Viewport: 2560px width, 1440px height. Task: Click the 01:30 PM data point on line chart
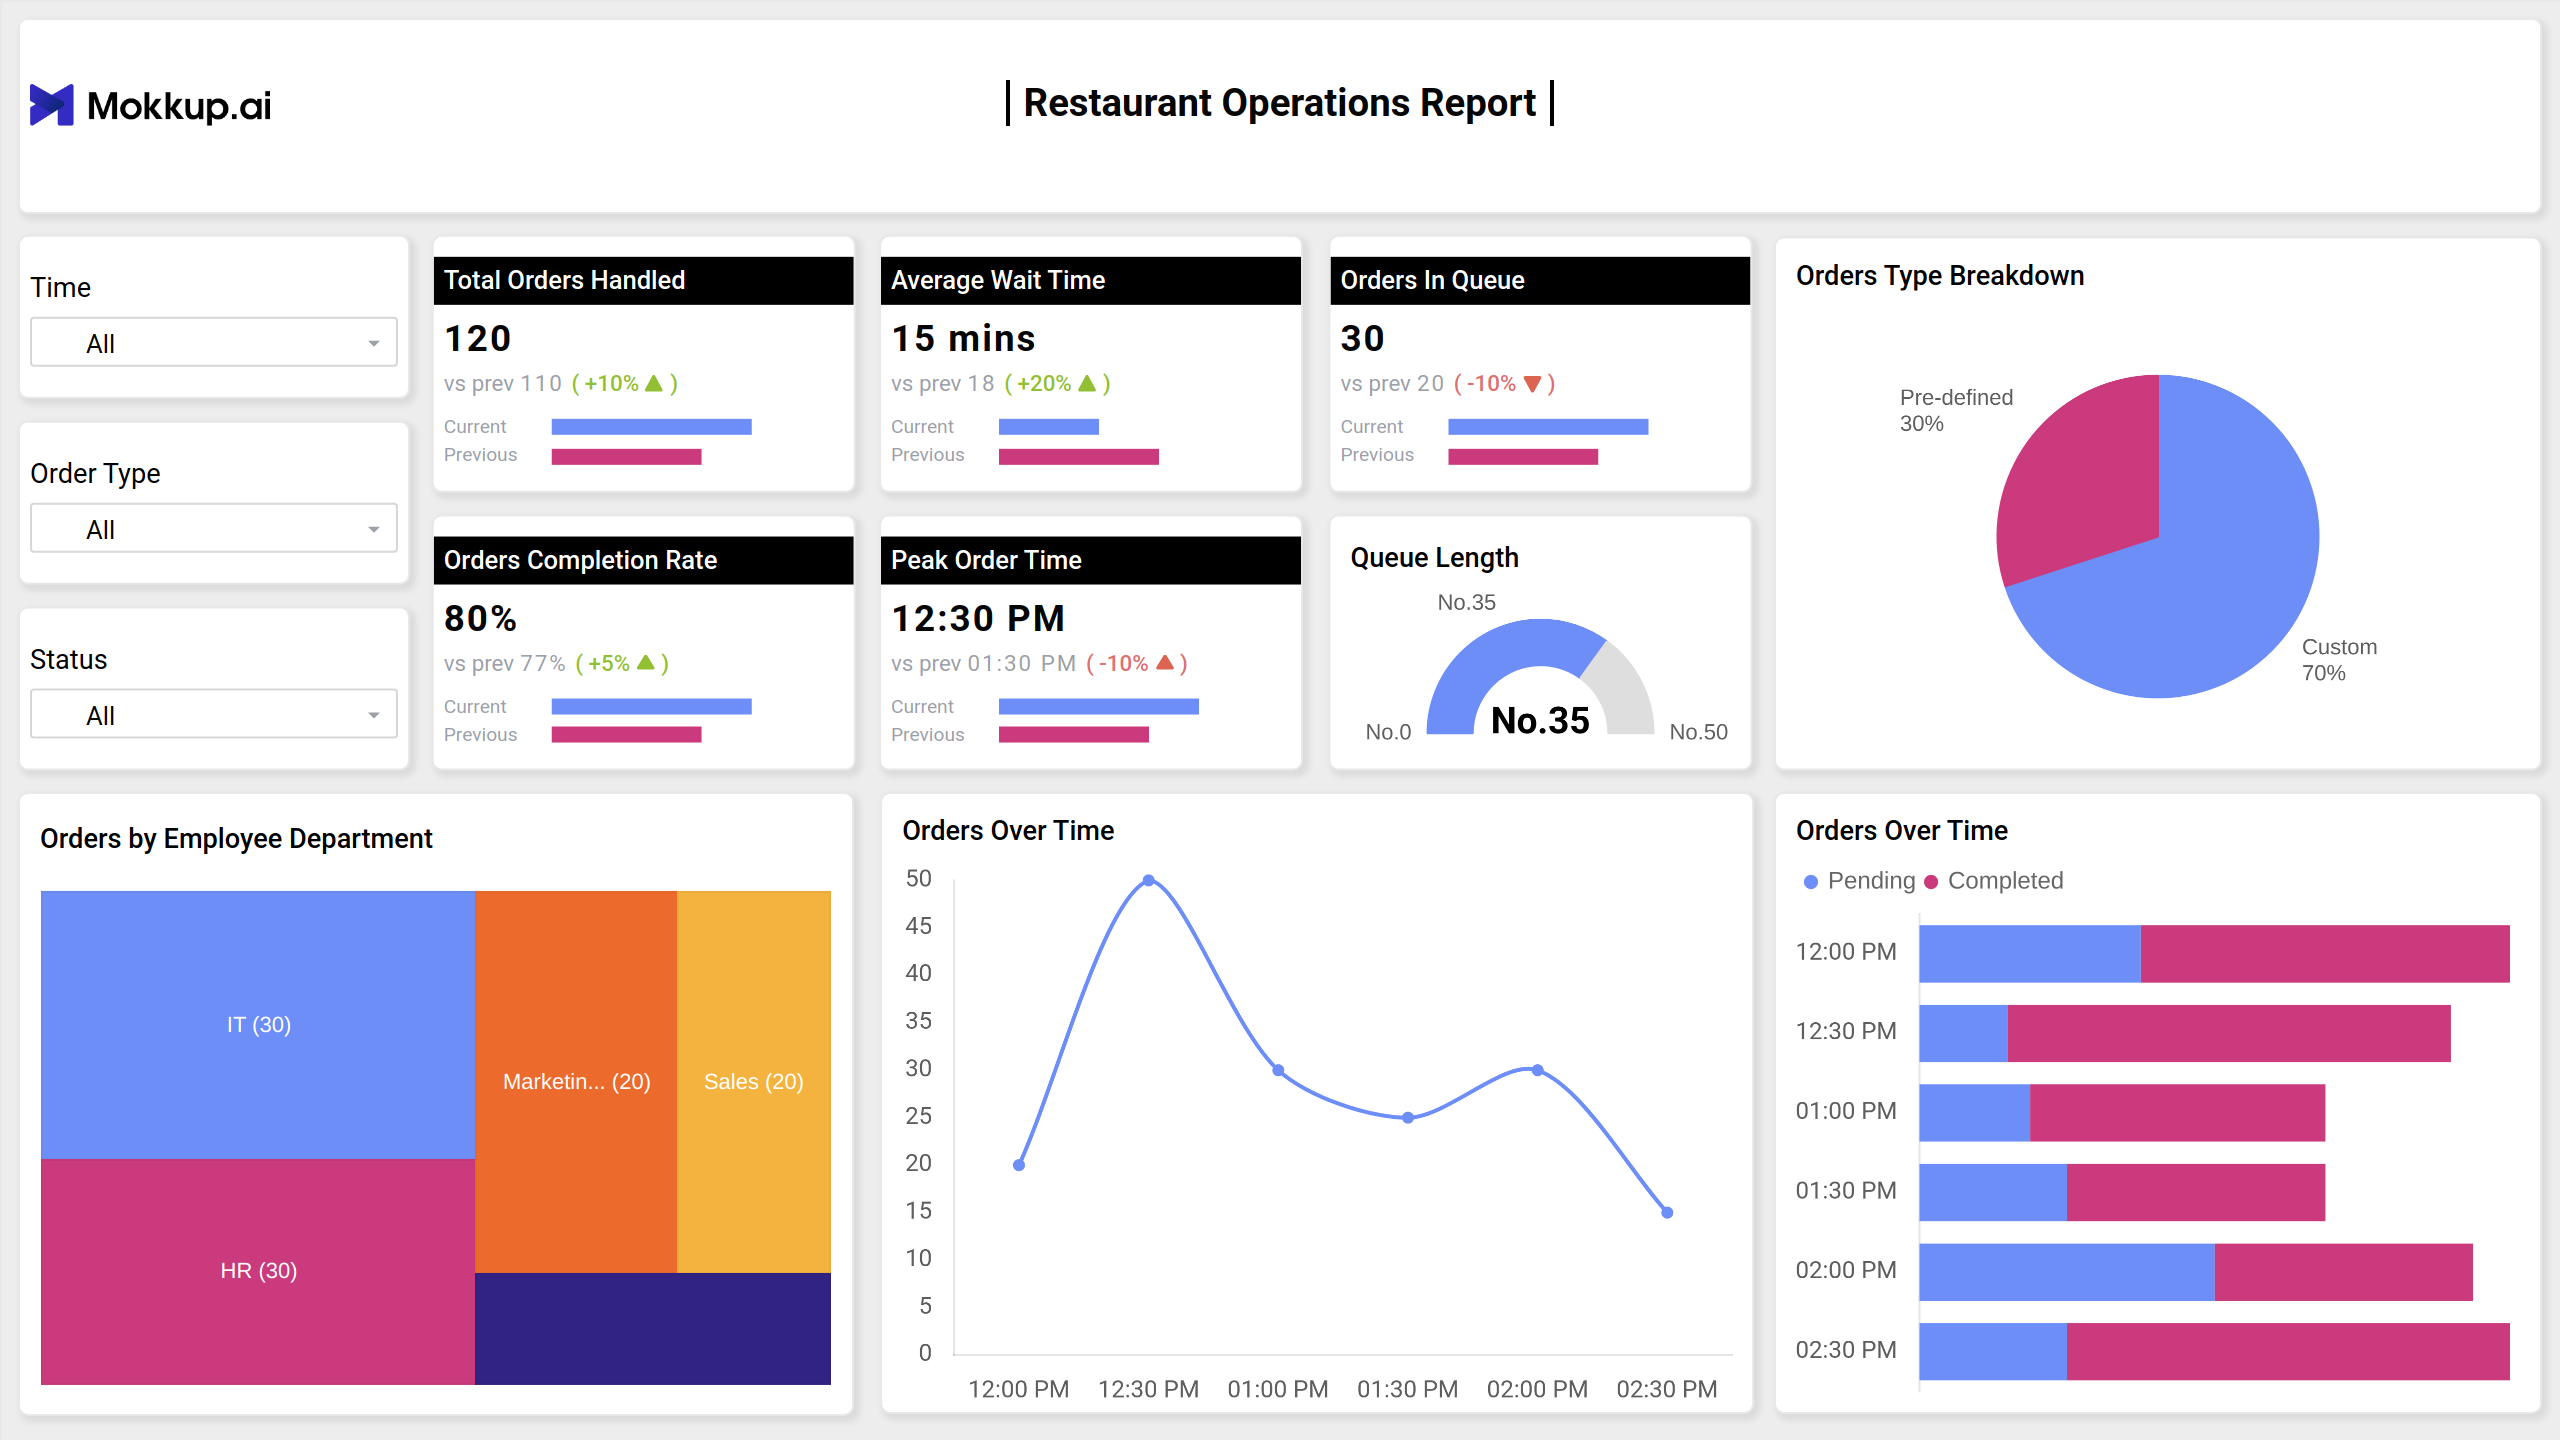[1408, 1118]
